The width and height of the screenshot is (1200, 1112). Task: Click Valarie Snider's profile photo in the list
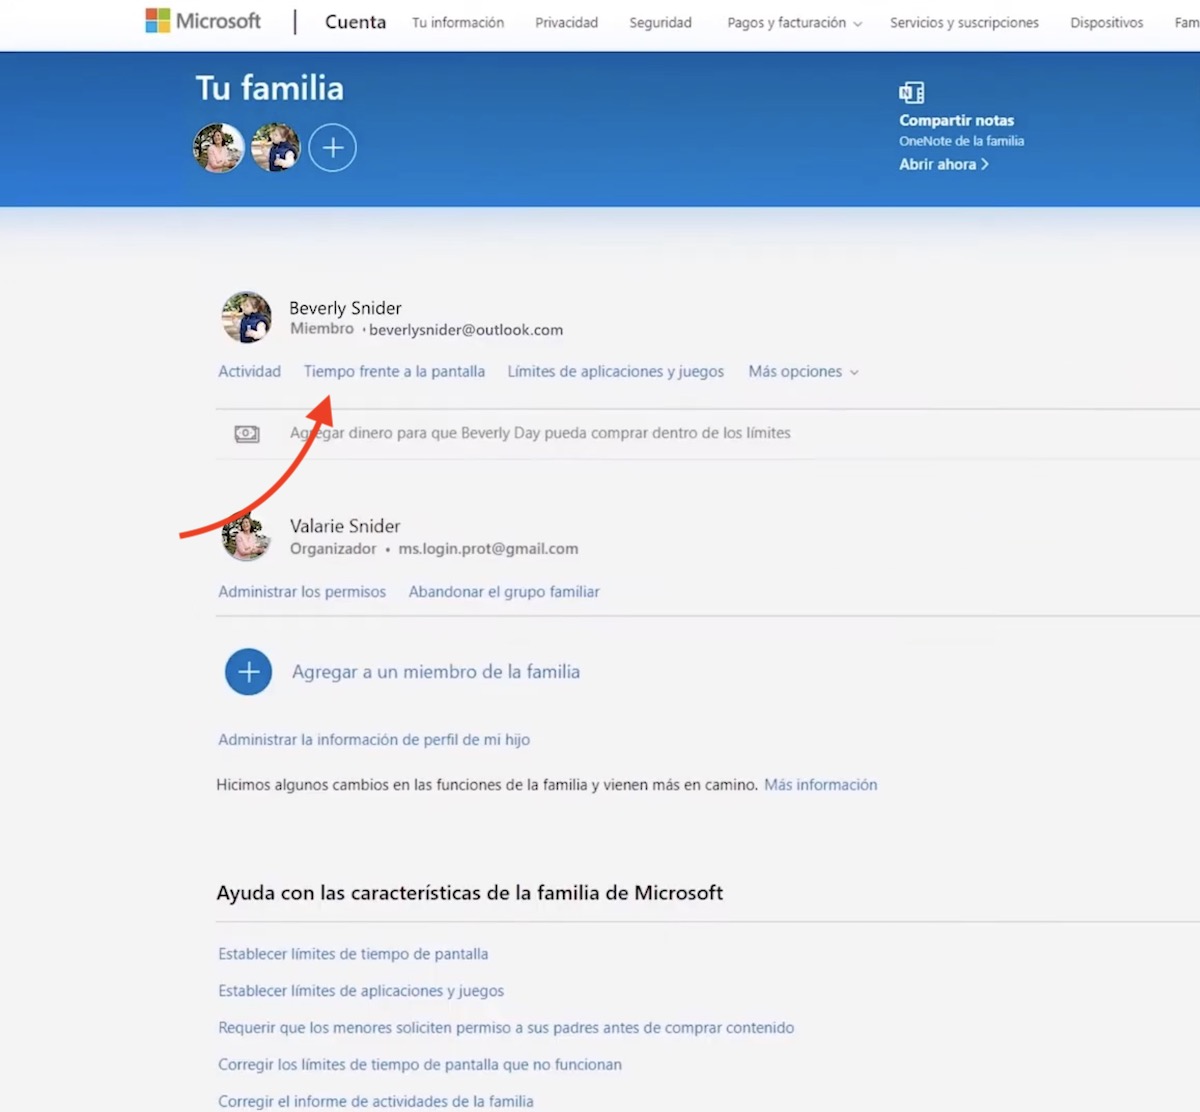(x=246, y=535)
